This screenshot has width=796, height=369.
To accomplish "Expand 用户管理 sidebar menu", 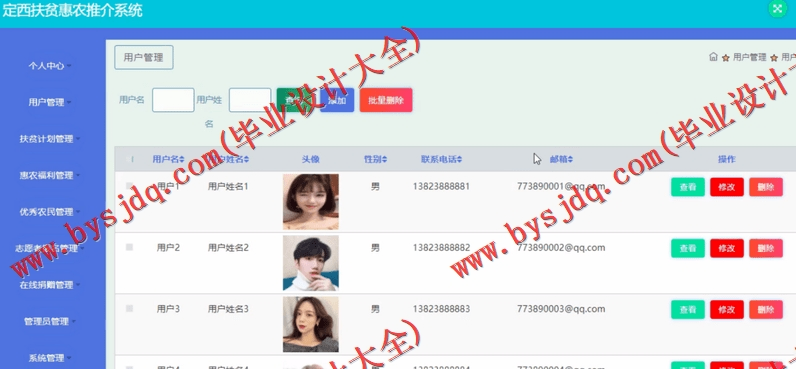I will click(50, 103).
